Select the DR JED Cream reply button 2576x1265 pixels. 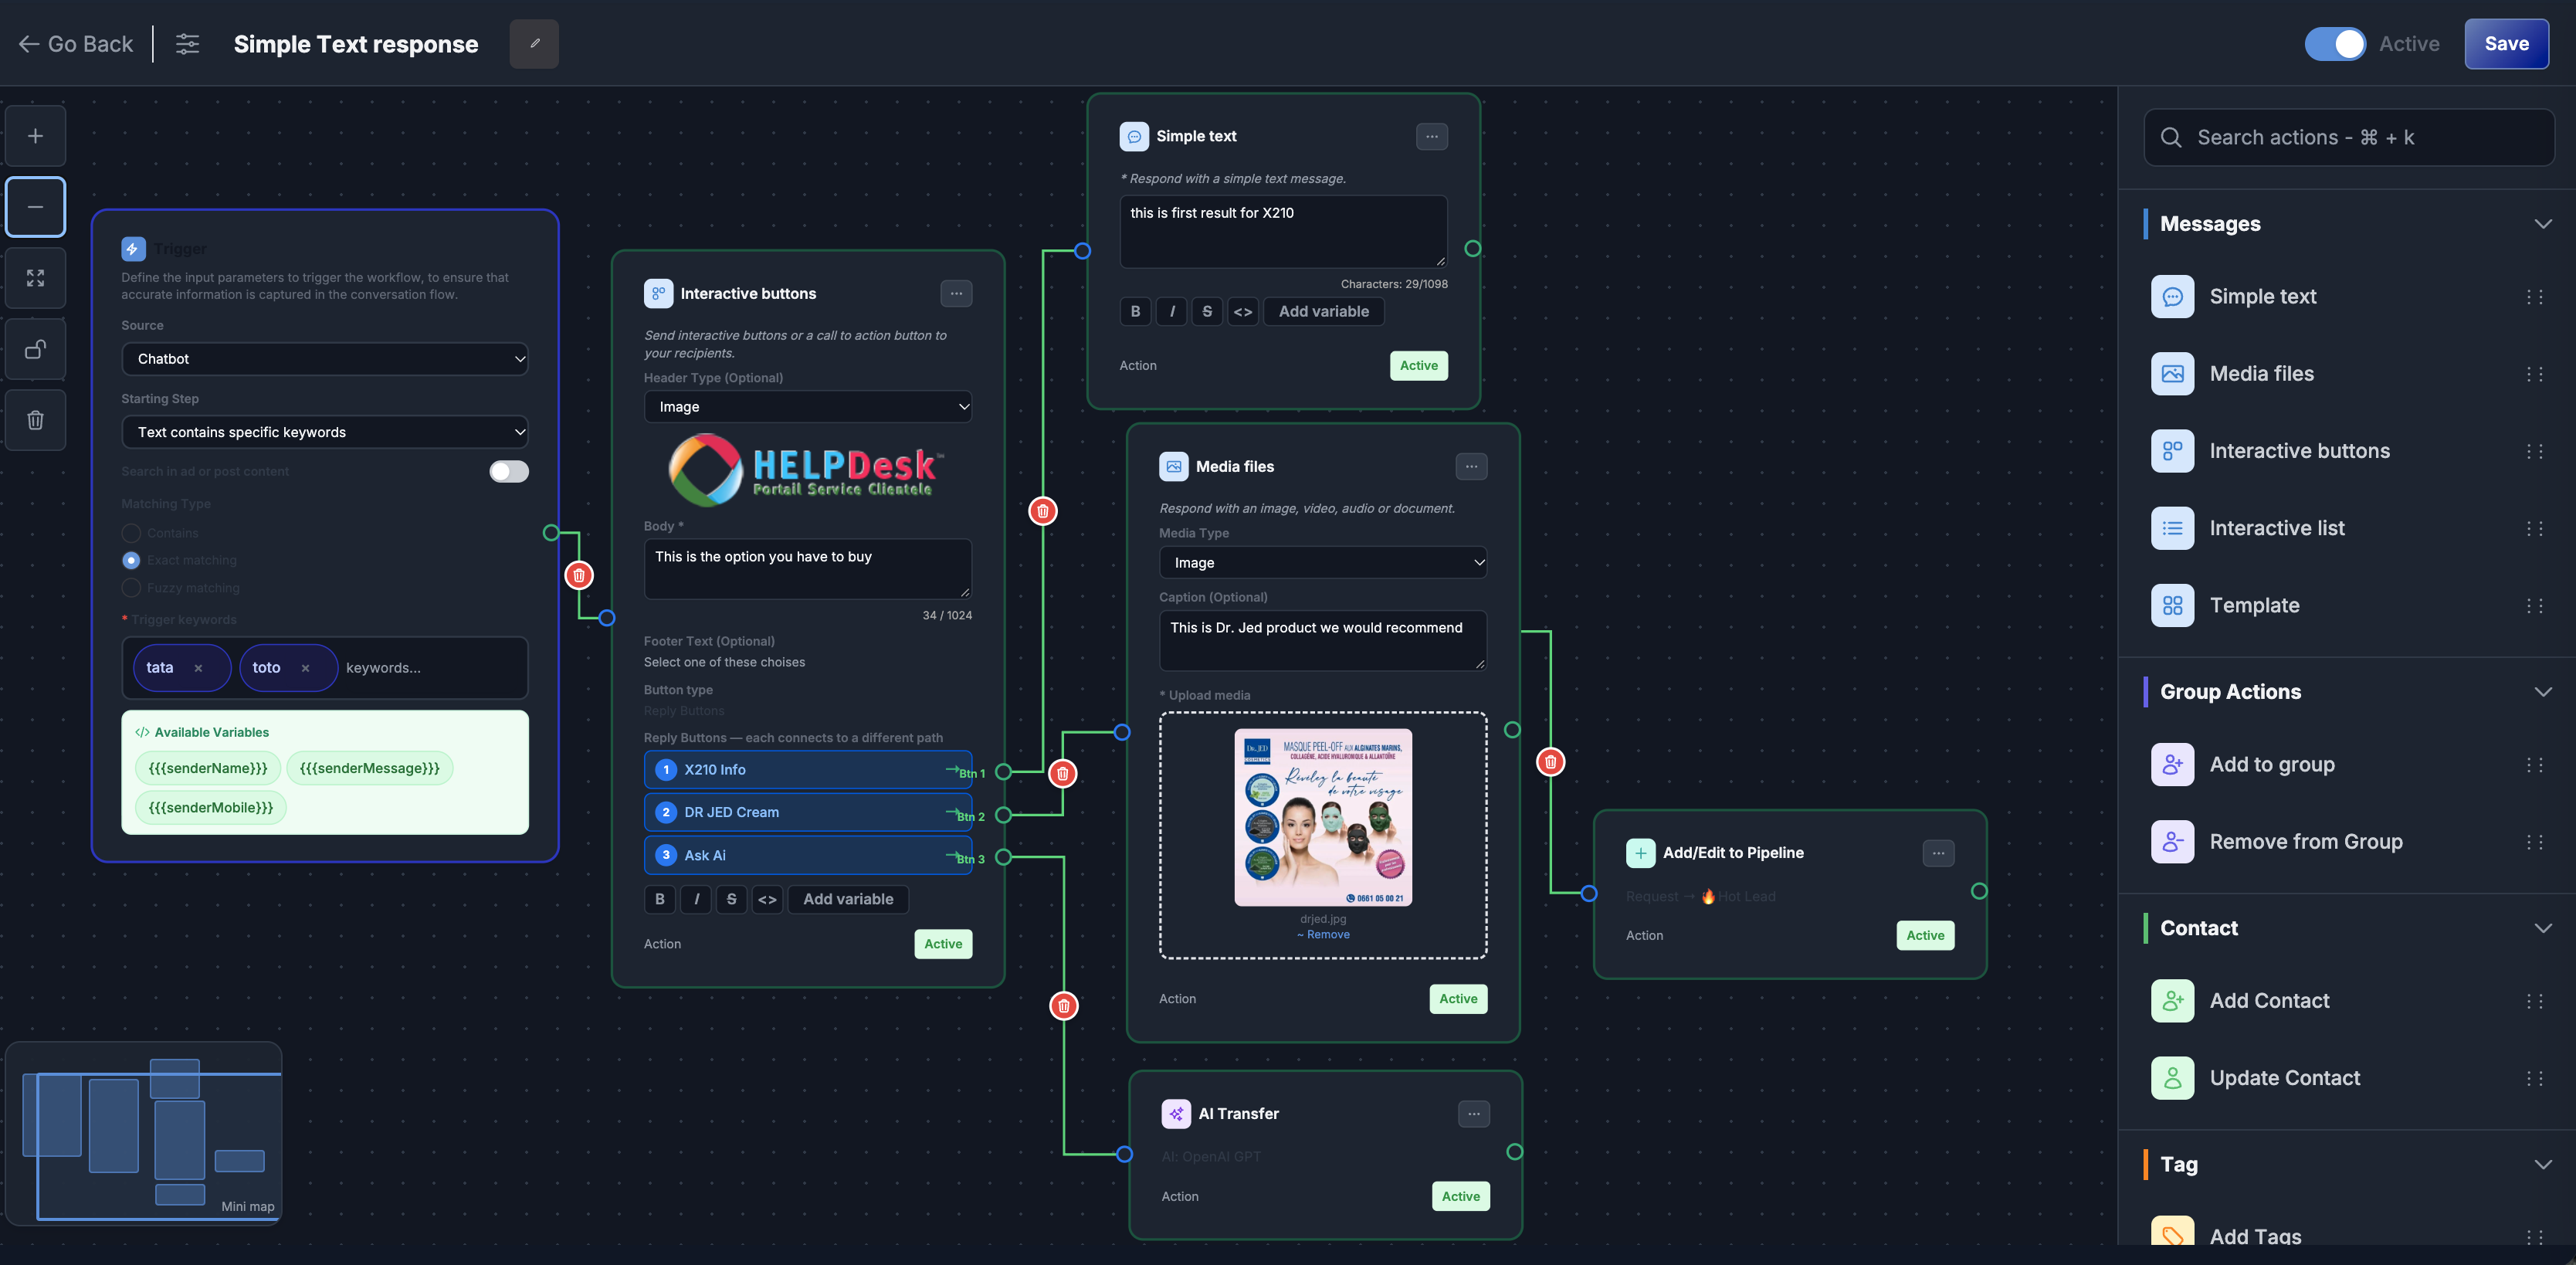coord(808,813)
